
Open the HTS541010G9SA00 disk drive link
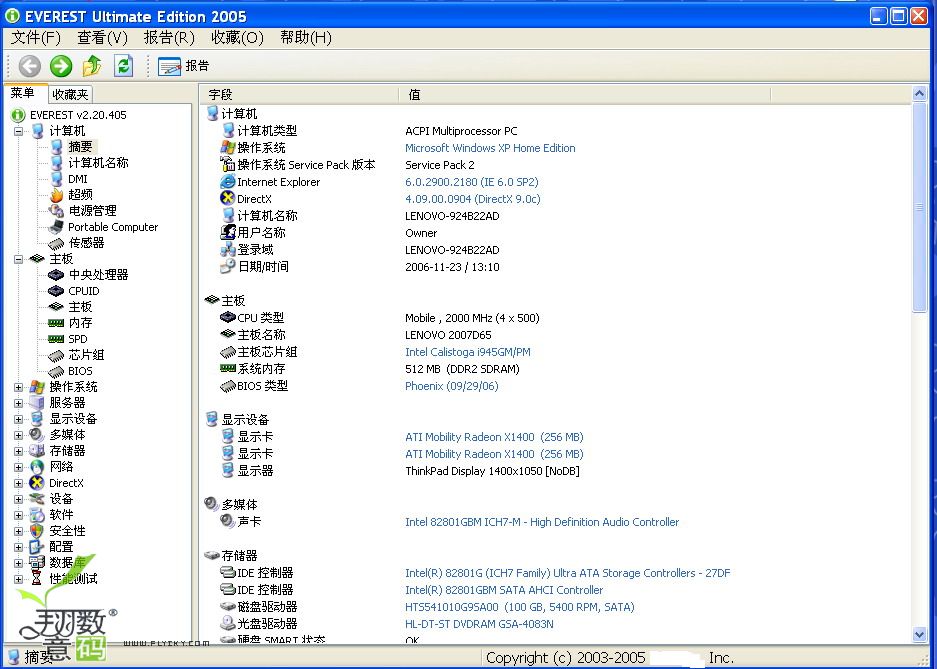pyautogui.click(x=520, y=607)
